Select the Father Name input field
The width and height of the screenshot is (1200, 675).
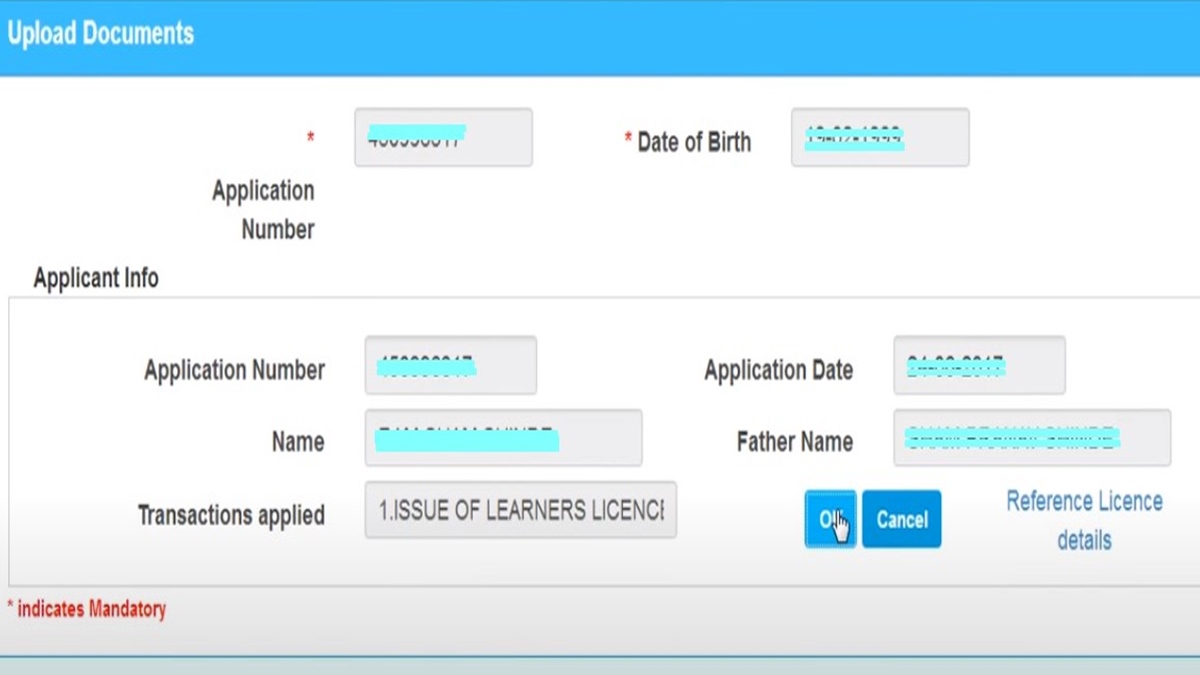(1032, 438)
